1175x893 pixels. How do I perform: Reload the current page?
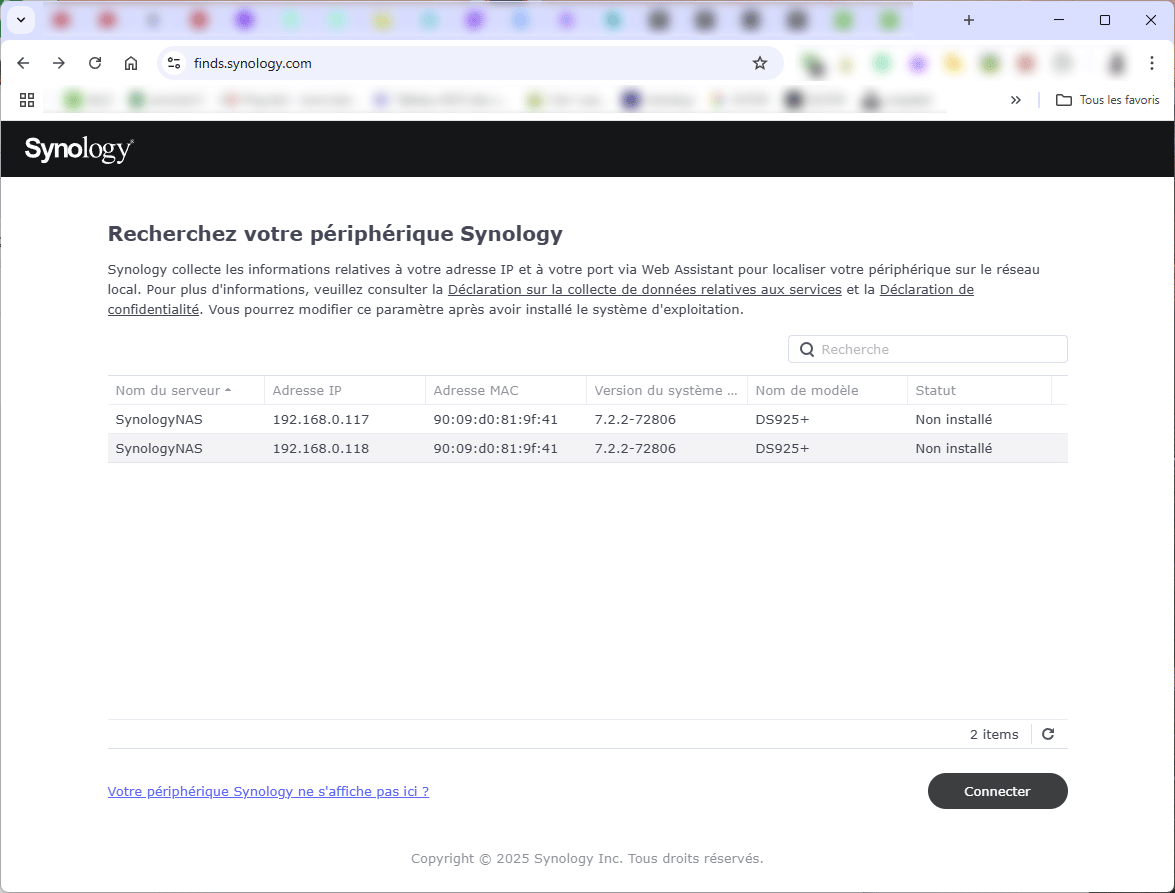tap(95, 63)
